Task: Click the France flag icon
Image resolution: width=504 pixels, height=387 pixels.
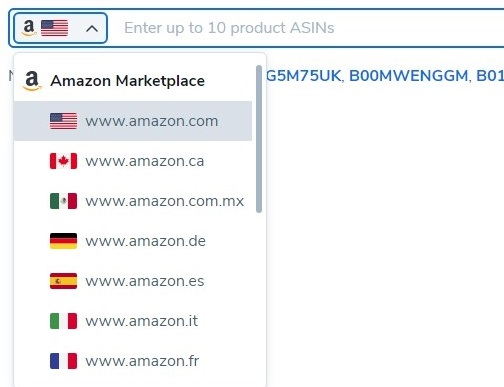Action: coord(63,361)
